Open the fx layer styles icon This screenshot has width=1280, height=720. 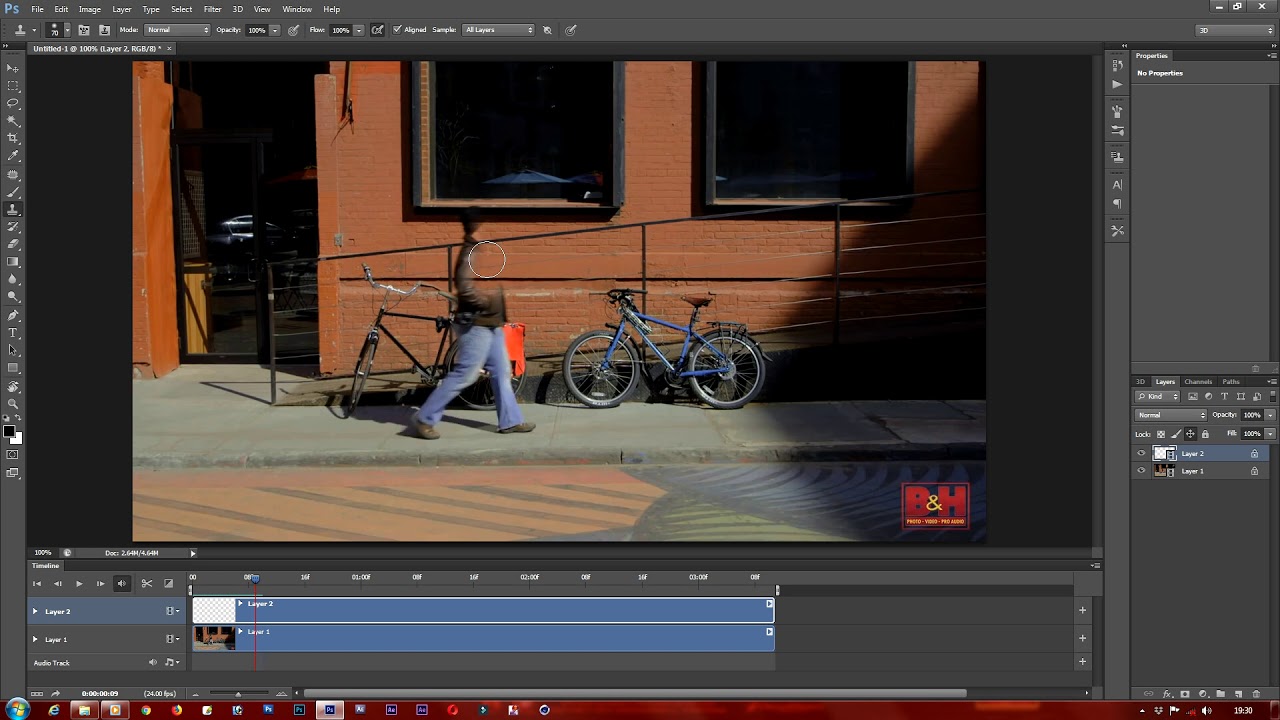(x=1167, y=694)
